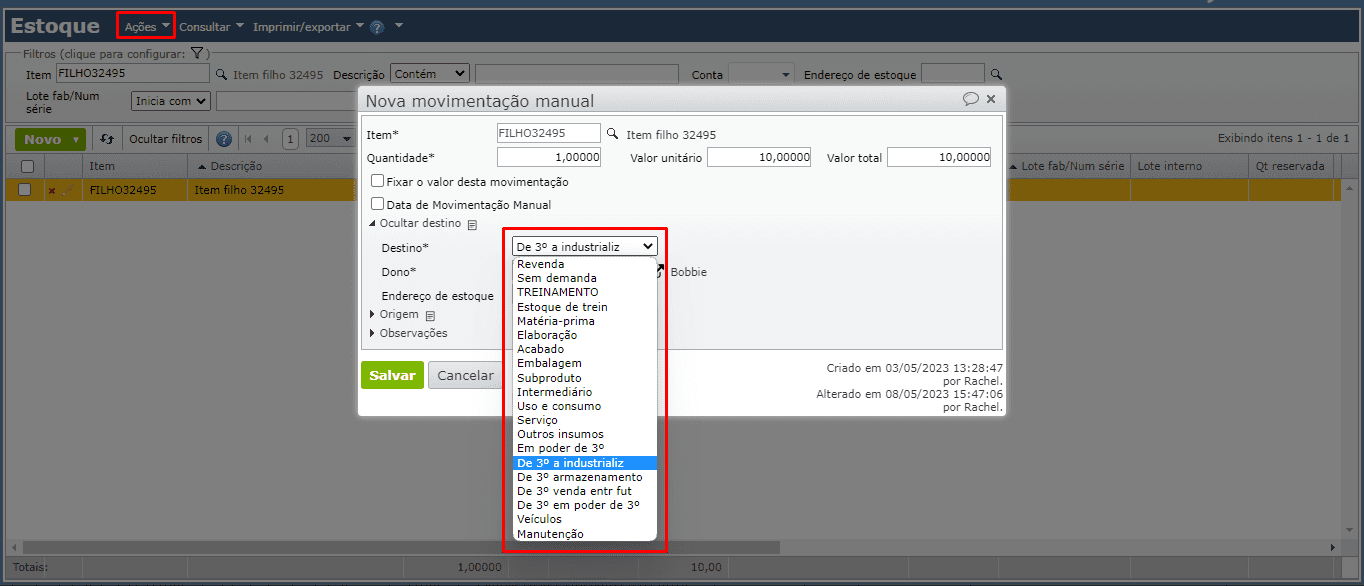Tick the select-all checkbox in the grid header
The width and height of the screenshot is (1364, 586).
(27, 166)
